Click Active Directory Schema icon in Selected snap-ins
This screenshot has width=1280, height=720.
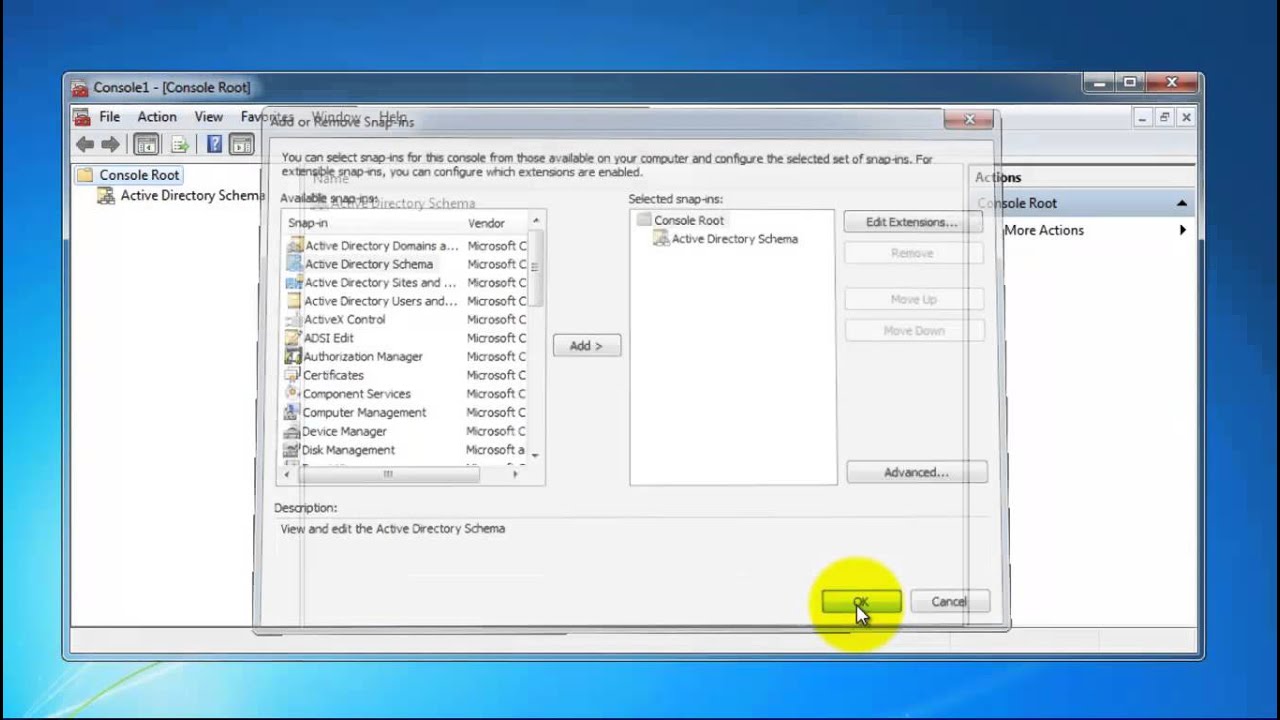[x=661, y=239]
